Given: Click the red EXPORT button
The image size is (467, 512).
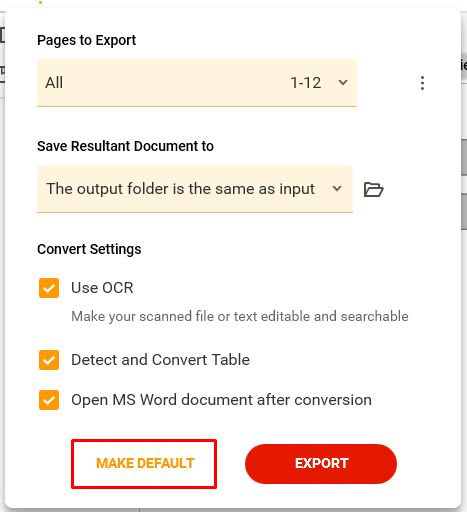Looking at the screenshot, I should pos(321,464).
